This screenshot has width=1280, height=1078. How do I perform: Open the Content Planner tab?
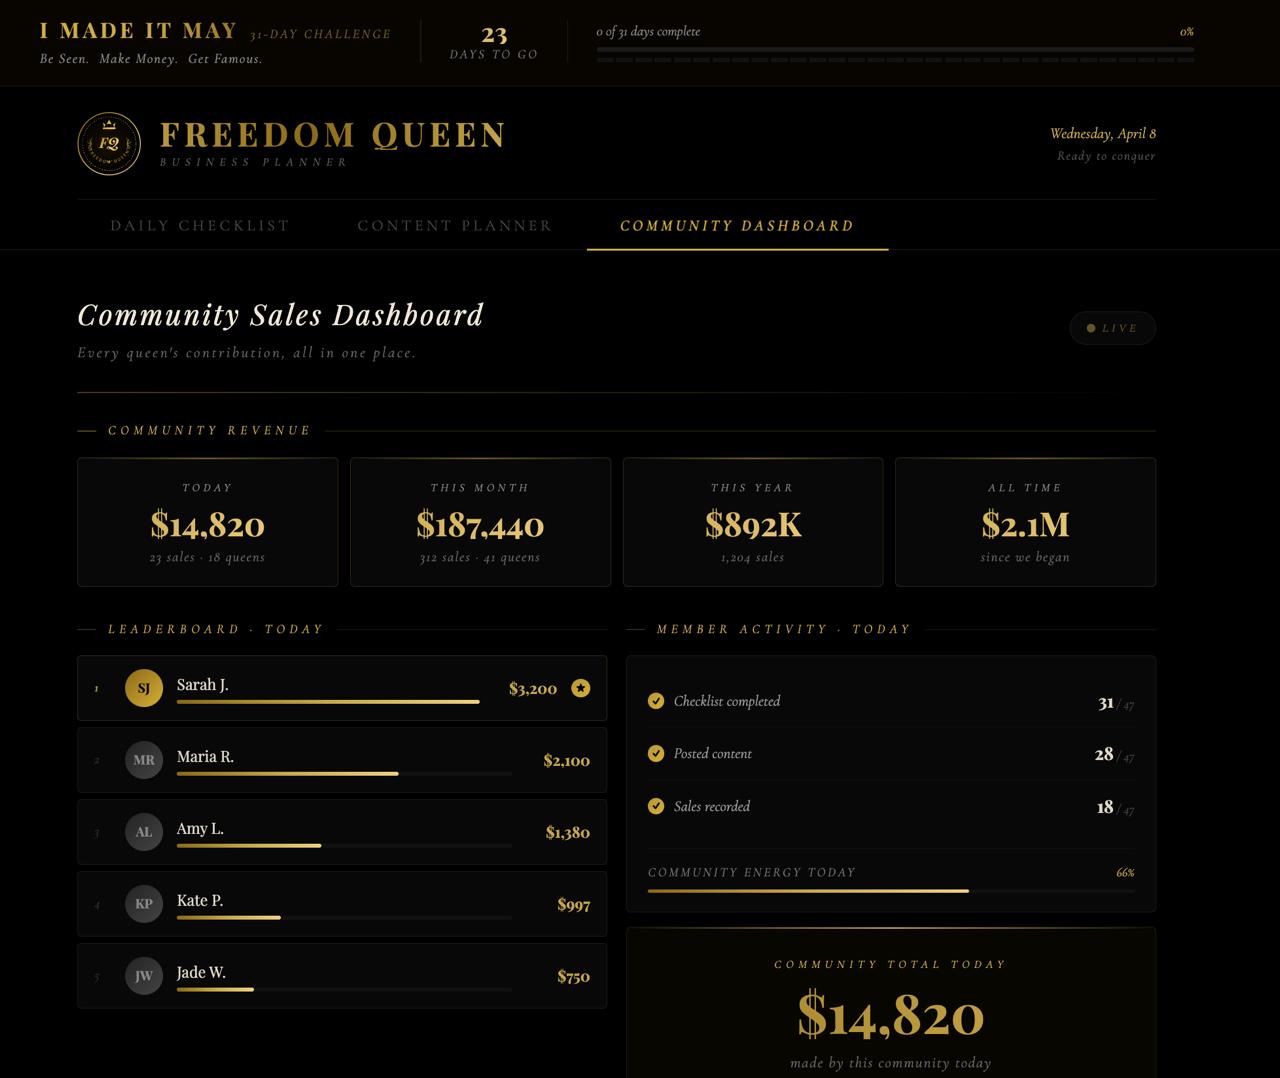coord(455,226)
